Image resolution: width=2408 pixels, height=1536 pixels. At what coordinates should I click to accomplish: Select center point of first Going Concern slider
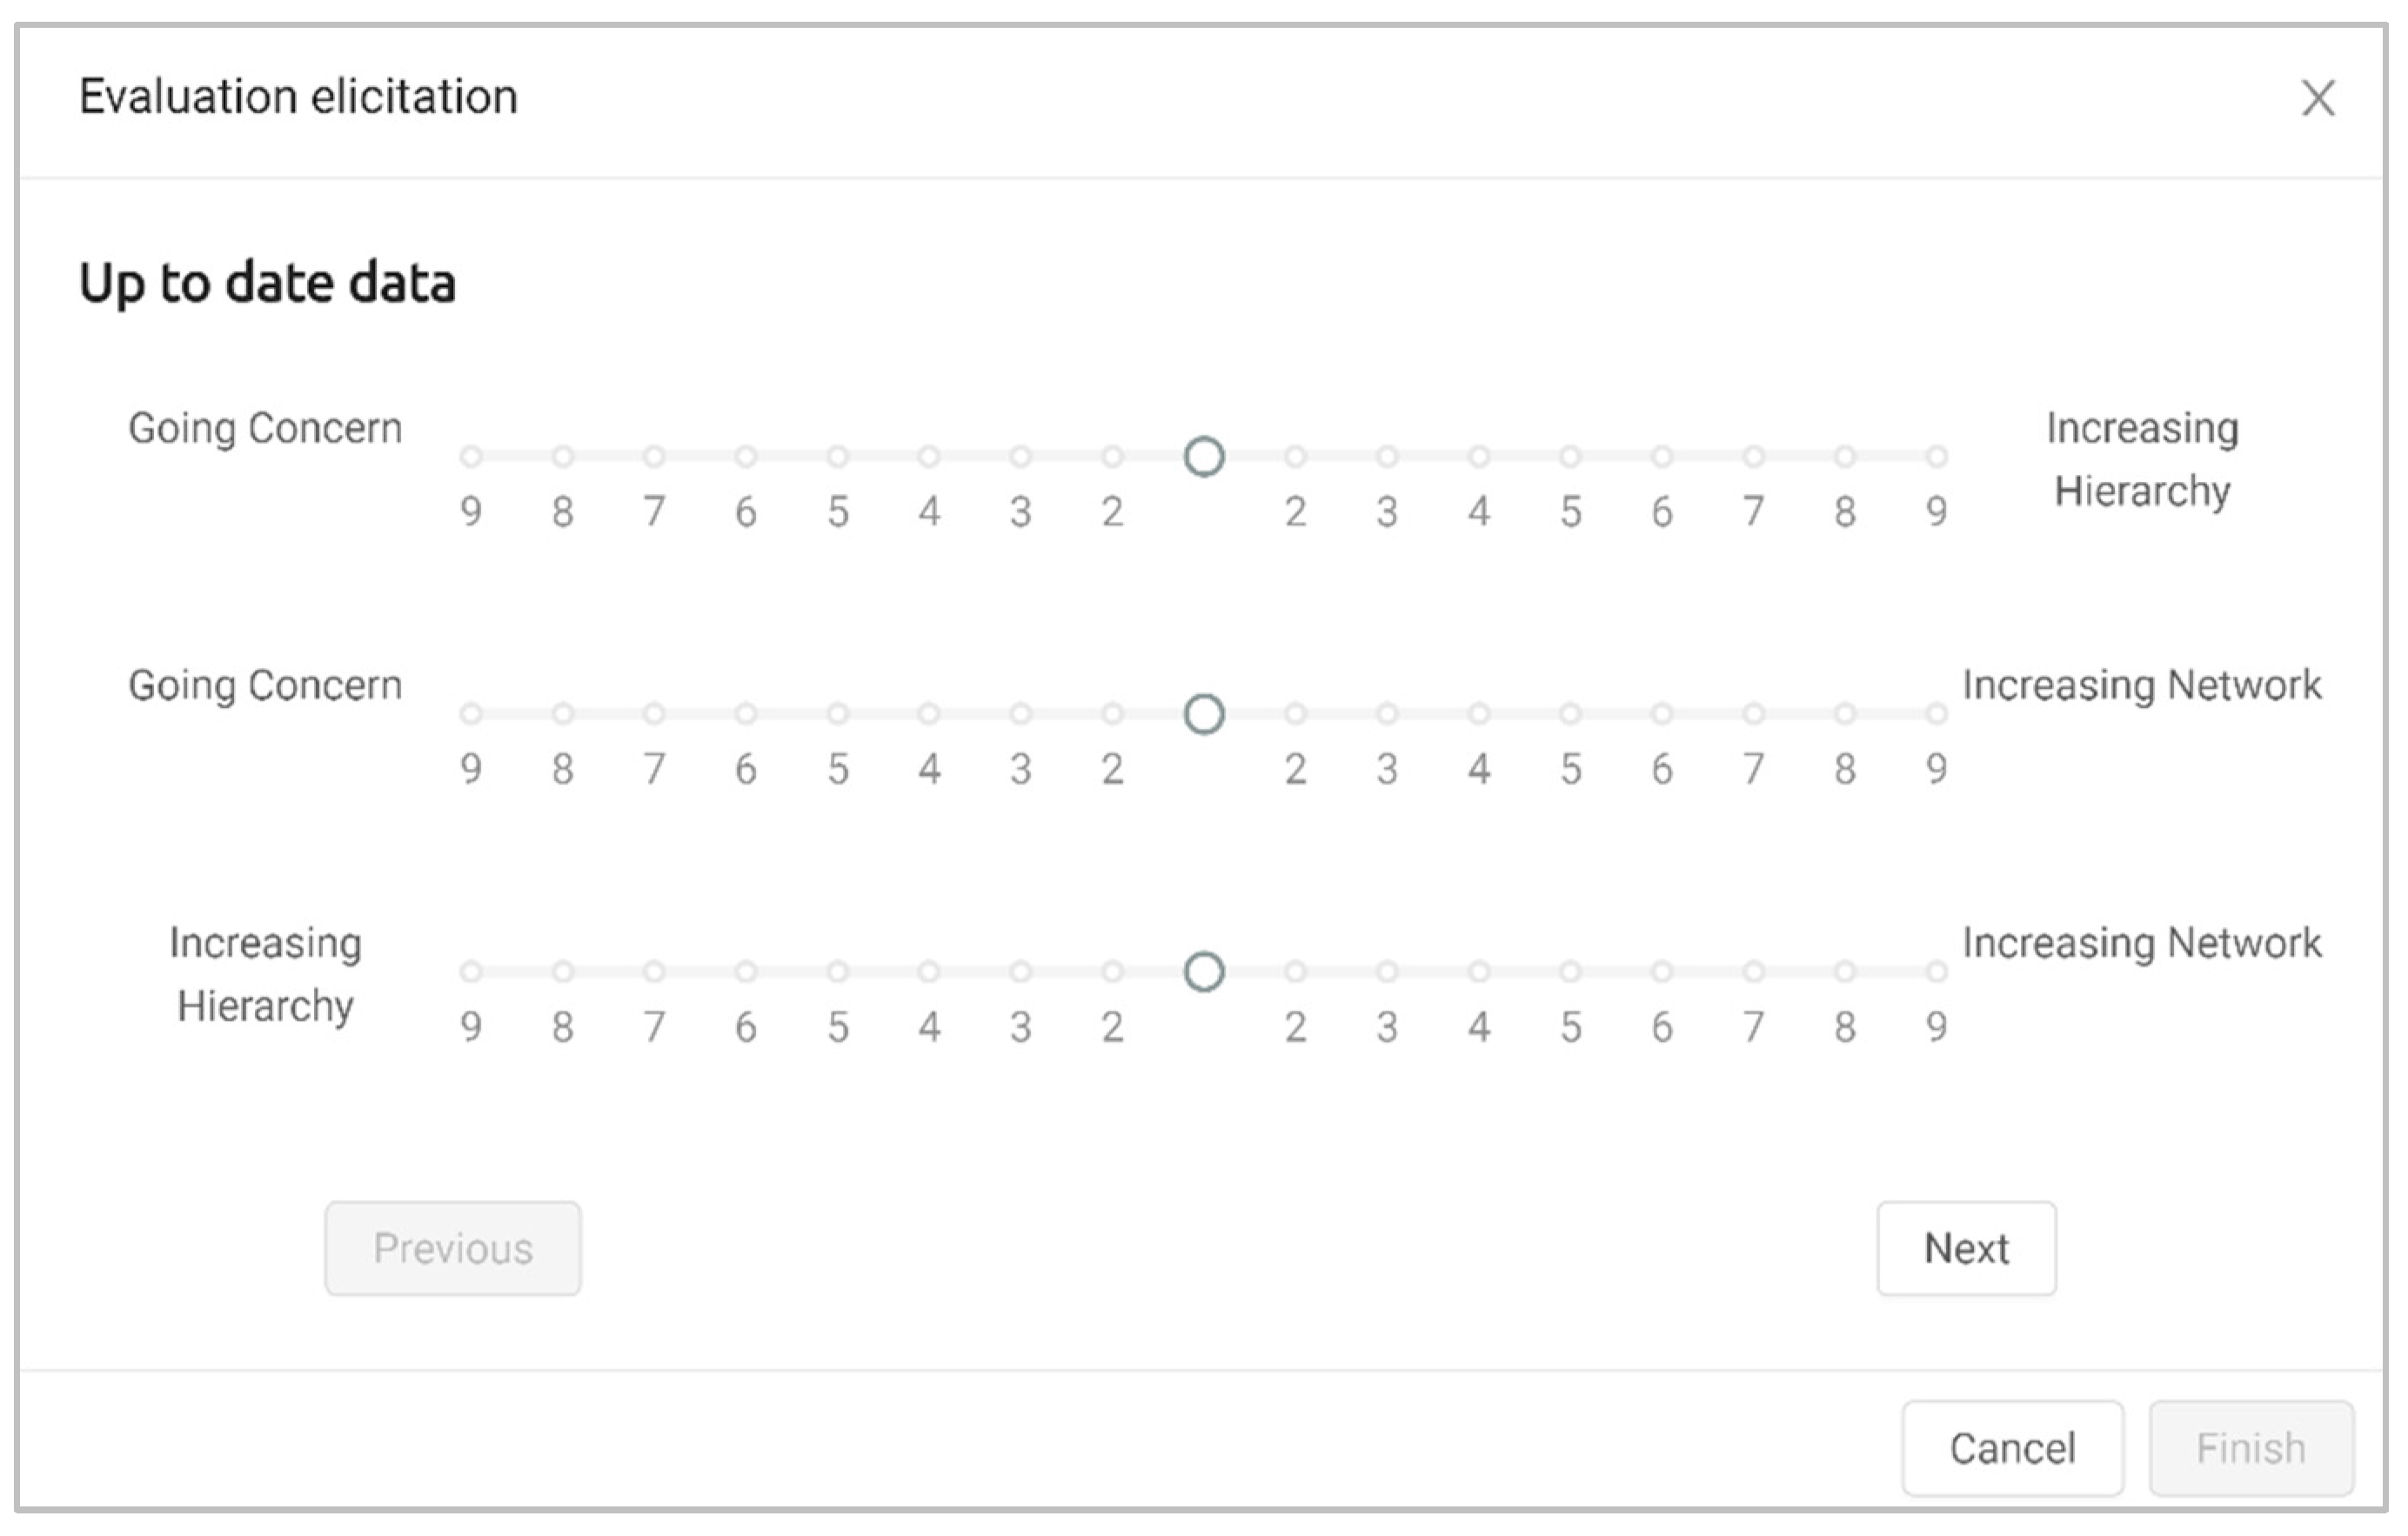(x=1204, y=457)
